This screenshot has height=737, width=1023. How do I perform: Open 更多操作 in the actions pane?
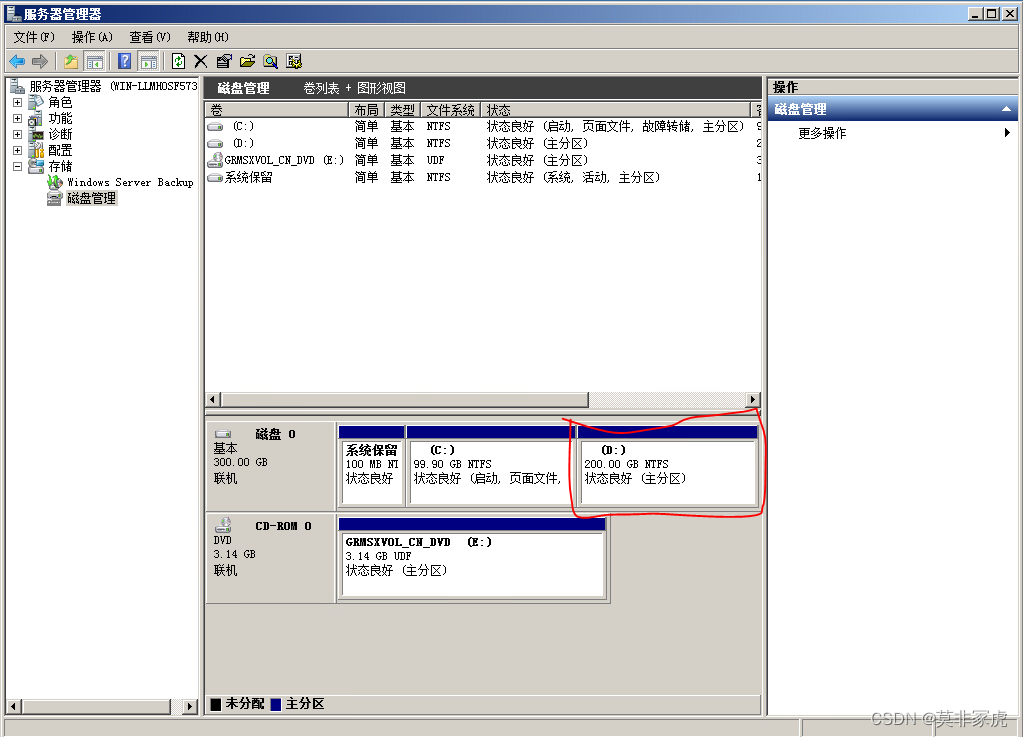point(822,133)
